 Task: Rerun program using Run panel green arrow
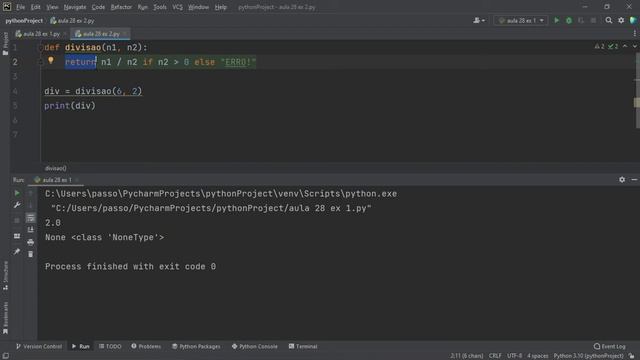17,193
